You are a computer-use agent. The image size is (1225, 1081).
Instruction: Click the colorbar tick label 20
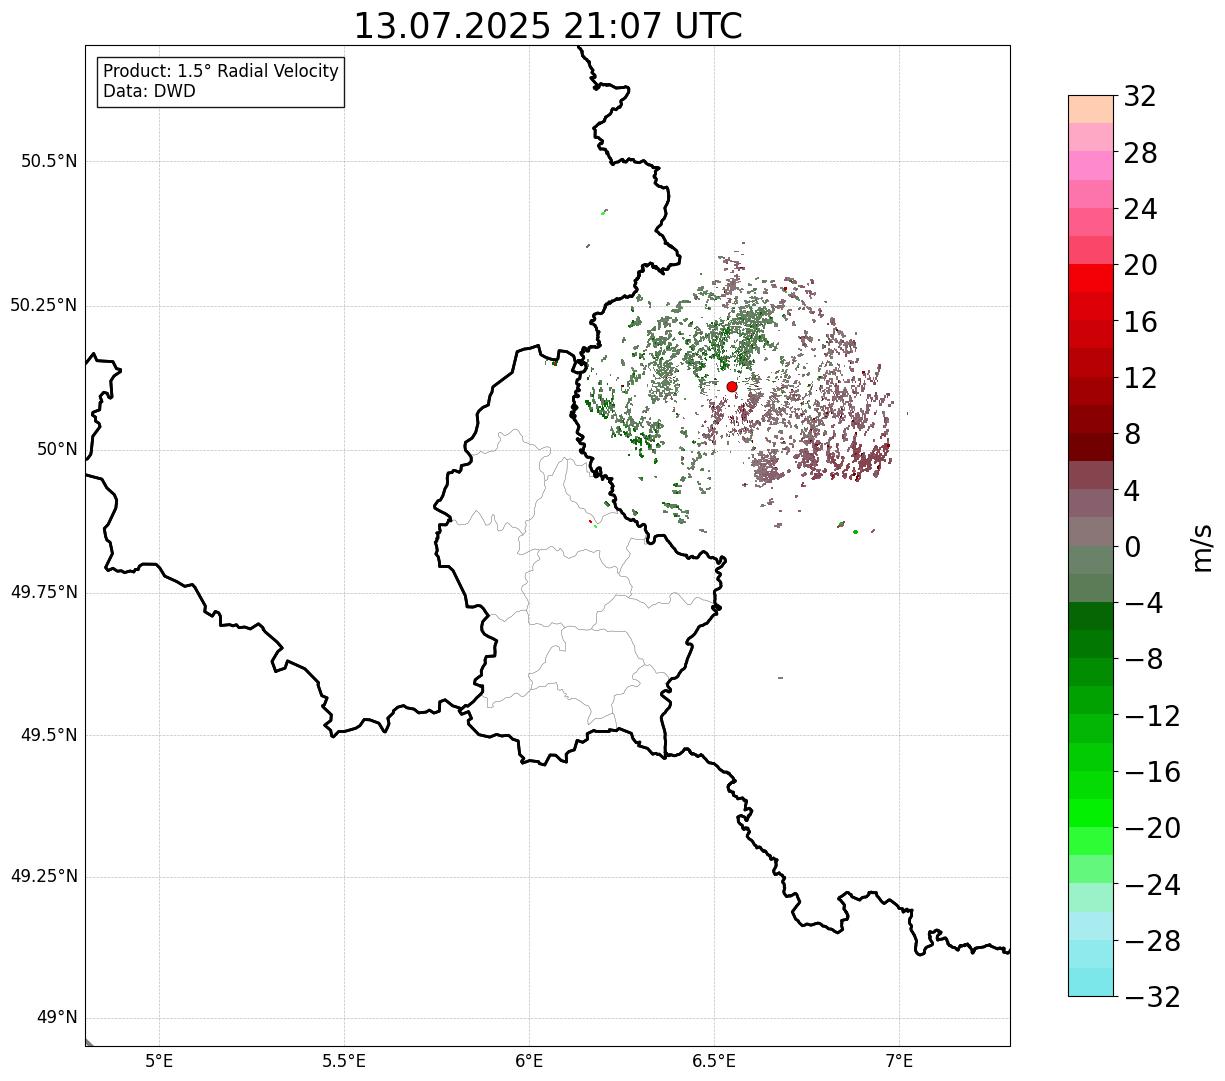coord(1140,265)
